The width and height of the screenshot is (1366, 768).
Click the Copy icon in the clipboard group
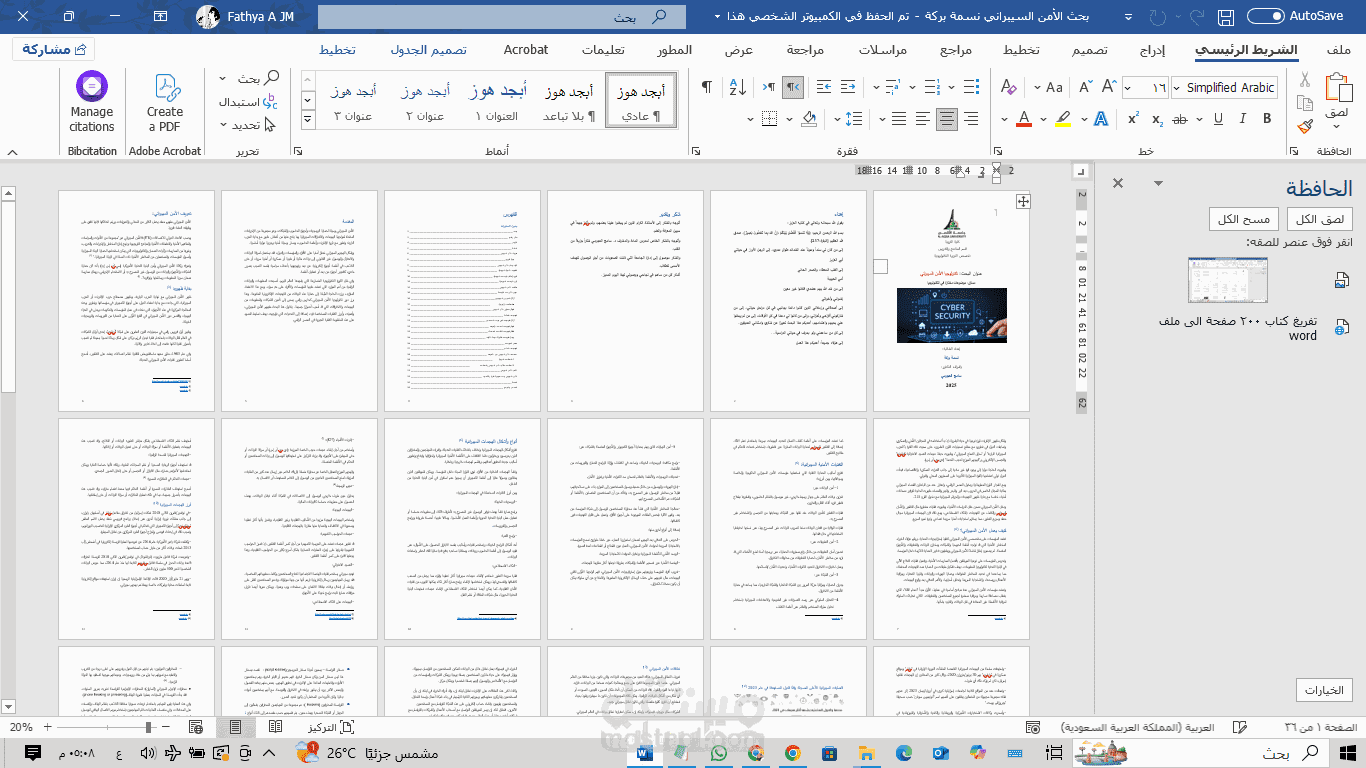click(x=1304, y=103)
